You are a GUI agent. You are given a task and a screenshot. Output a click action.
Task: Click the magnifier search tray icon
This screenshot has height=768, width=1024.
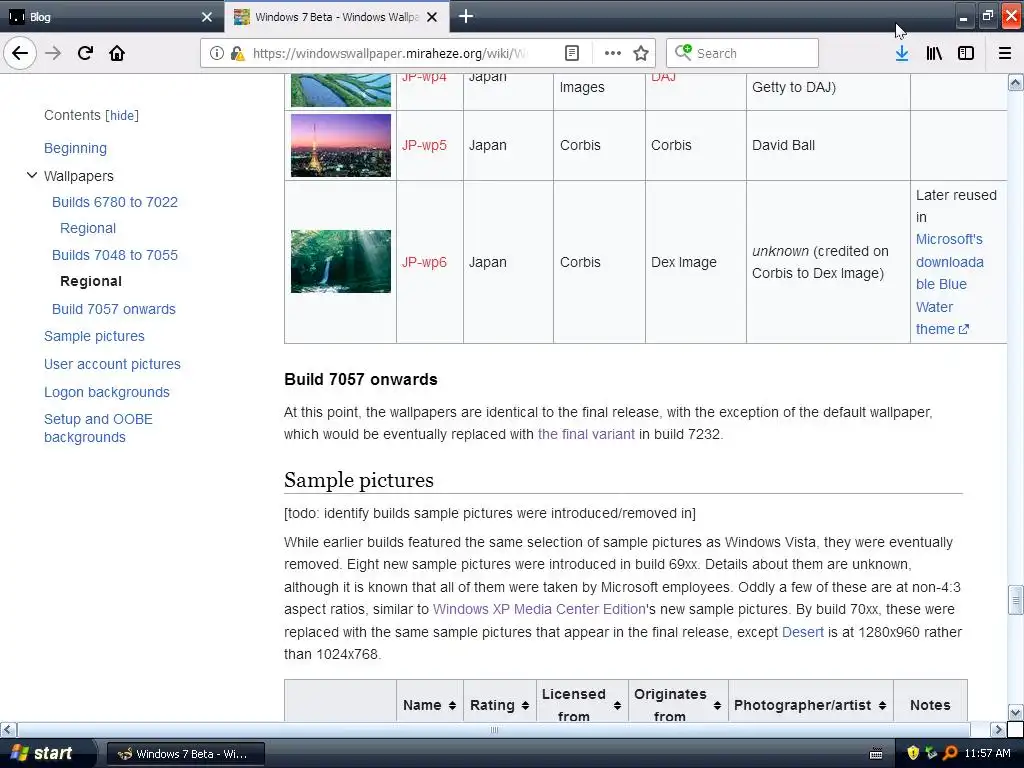click(950, 753)
